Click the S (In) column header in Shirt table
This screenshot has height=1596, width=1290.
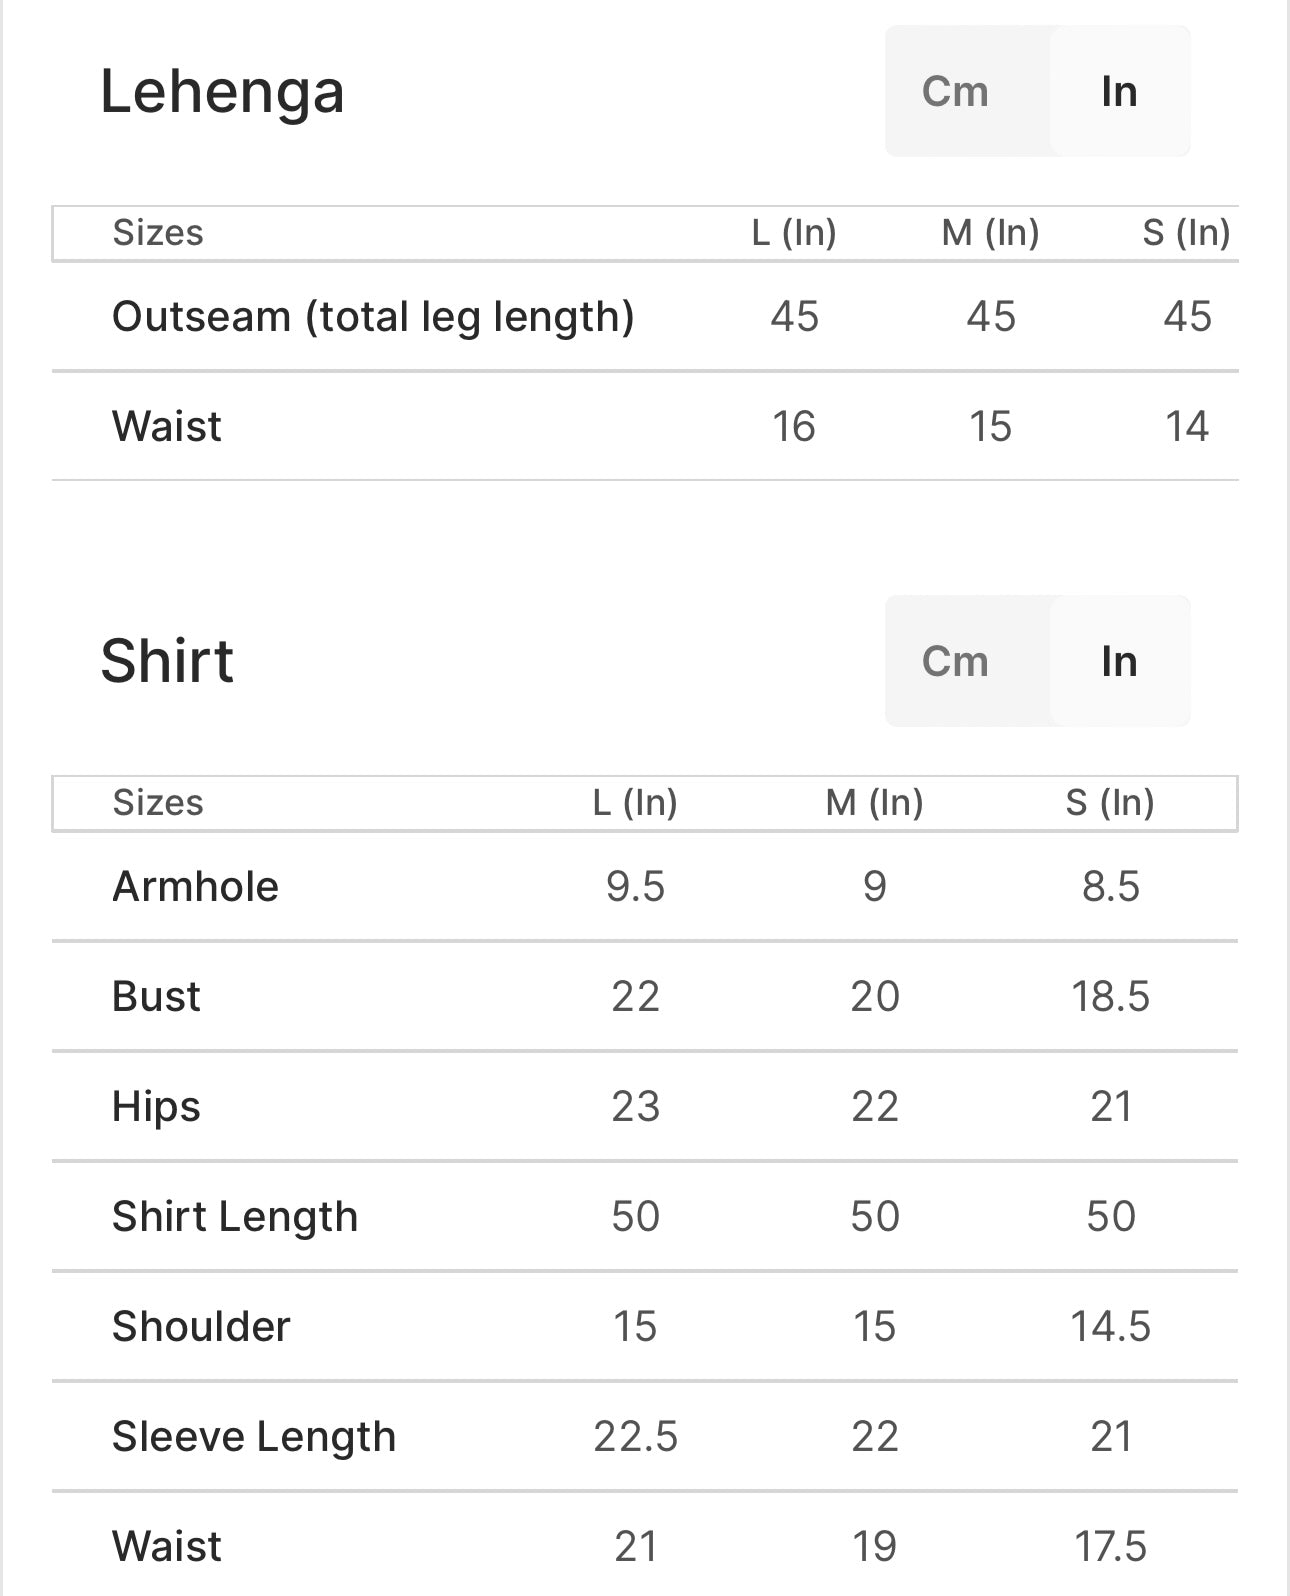pyautogui.click(x=1110, y=803)
